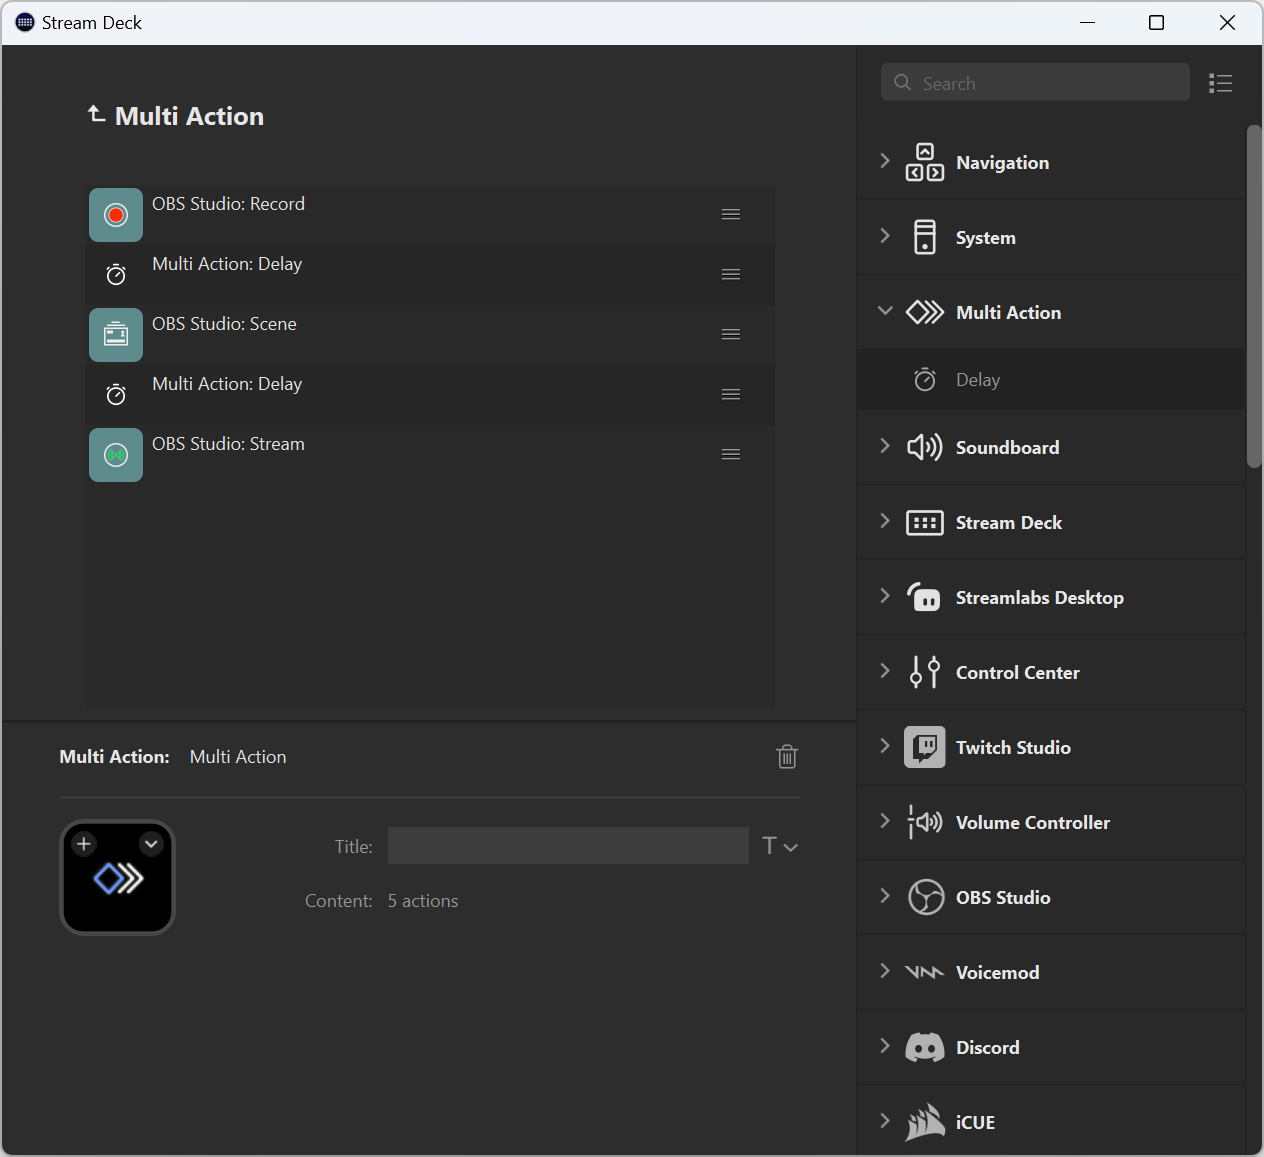Click the Discord icon
Image resolution: width=1264 pixels, height=1157 pixels.
(925, 1047)
